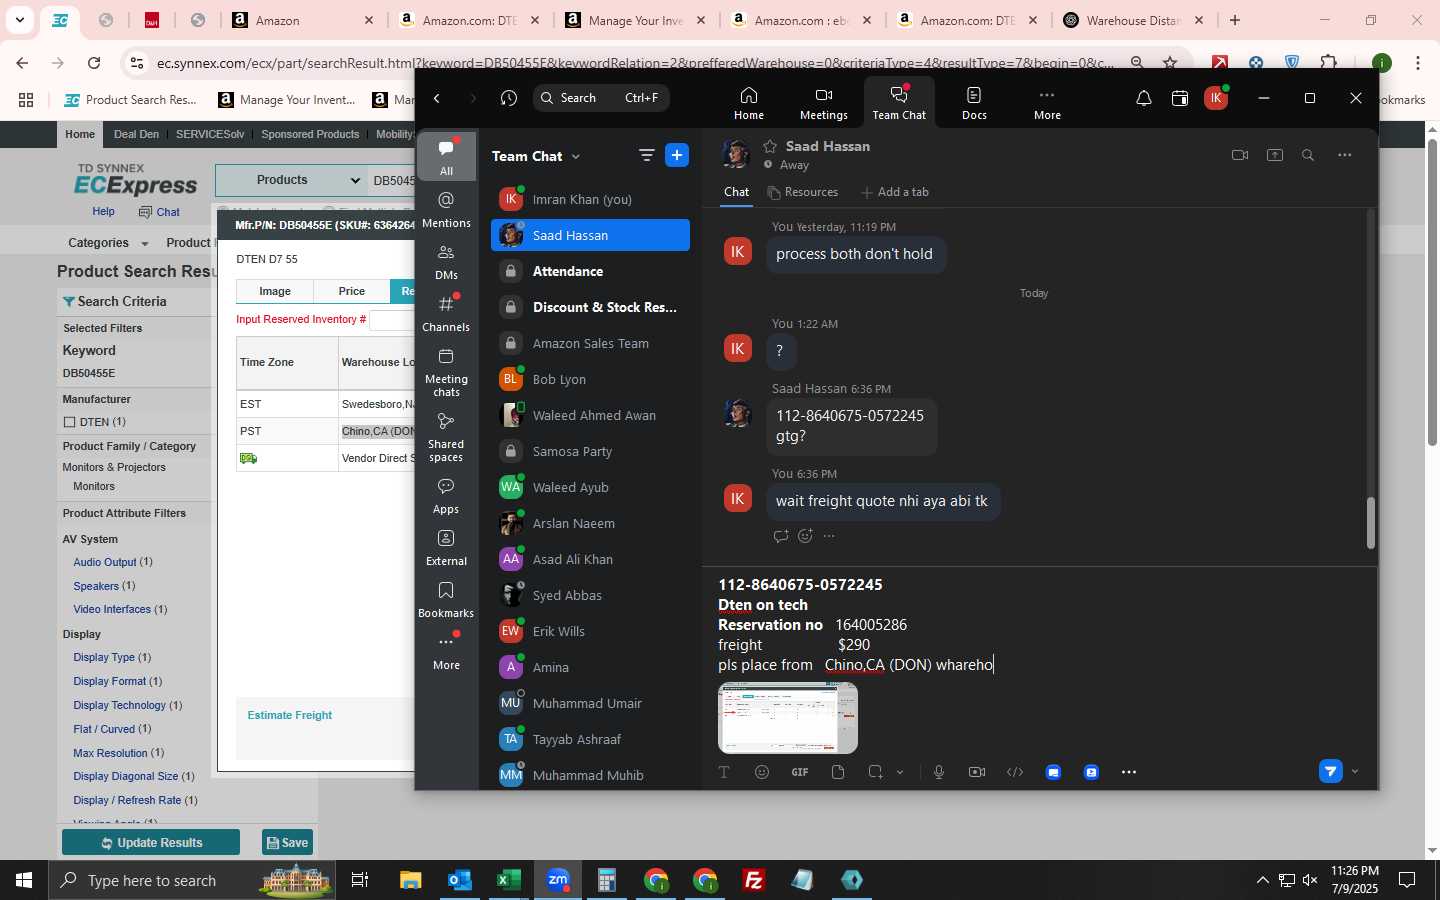Image resolution: width=1440 pixels, height=900 pixels.
Task: Start a video call with Saad Hassan
Action: pos(1240,155)
